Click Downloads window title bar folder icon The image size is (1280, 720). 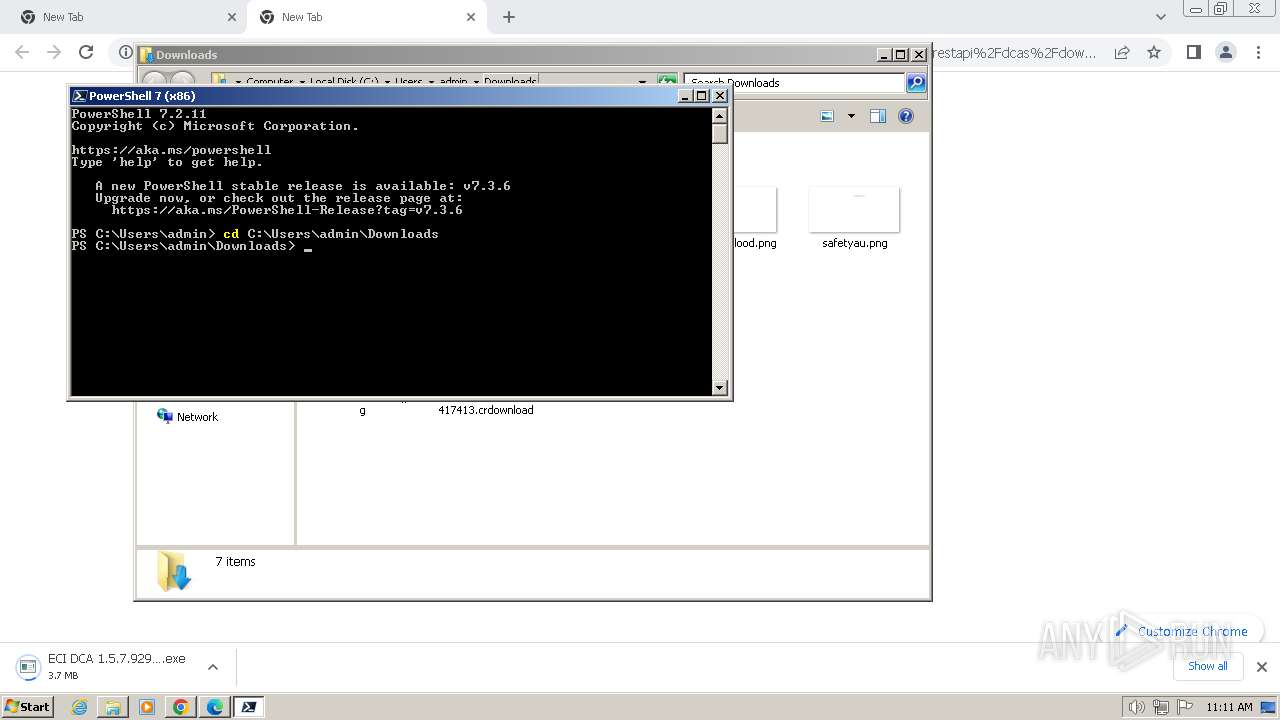point(146,55)
